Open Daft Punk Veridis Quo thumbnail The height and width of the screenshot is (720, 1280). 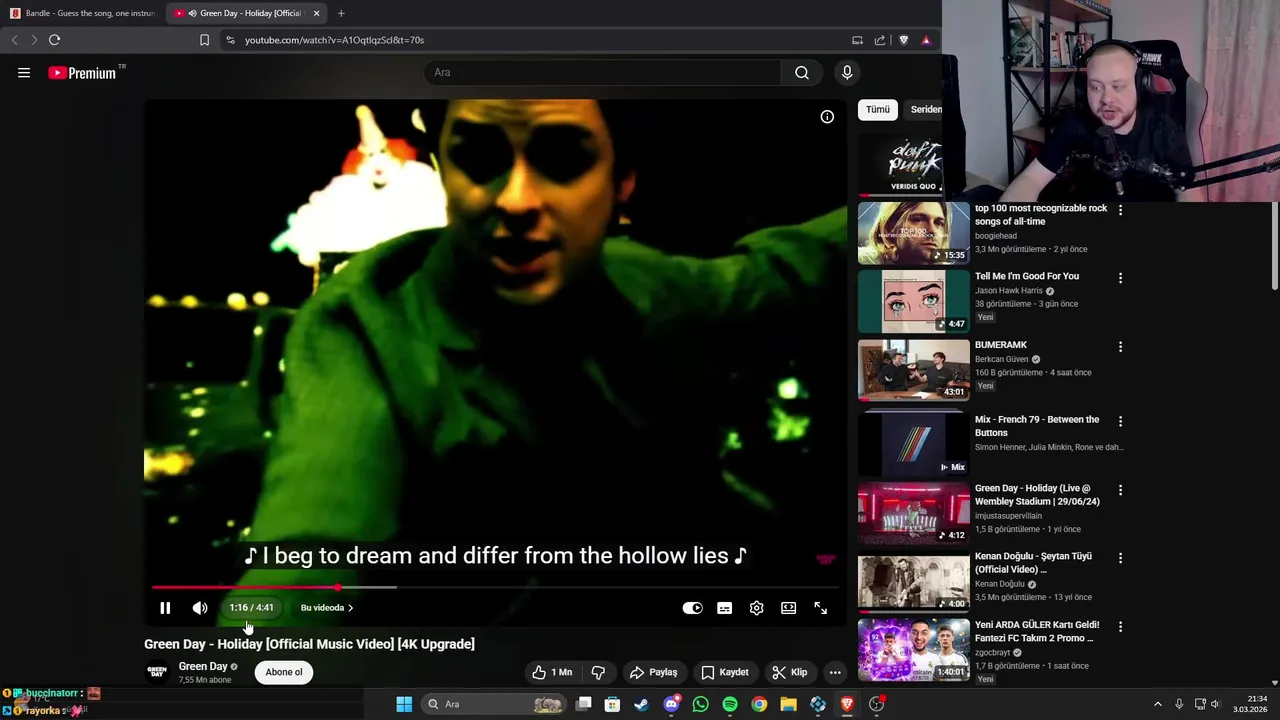point(900,164)
